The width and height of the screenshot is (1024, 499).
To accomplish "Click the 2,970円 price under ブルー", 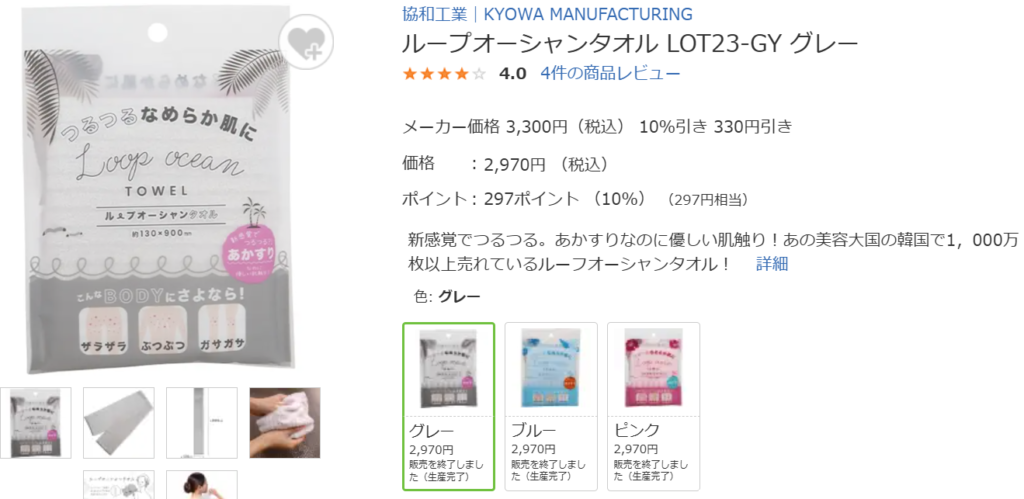I will coord(533,449).
